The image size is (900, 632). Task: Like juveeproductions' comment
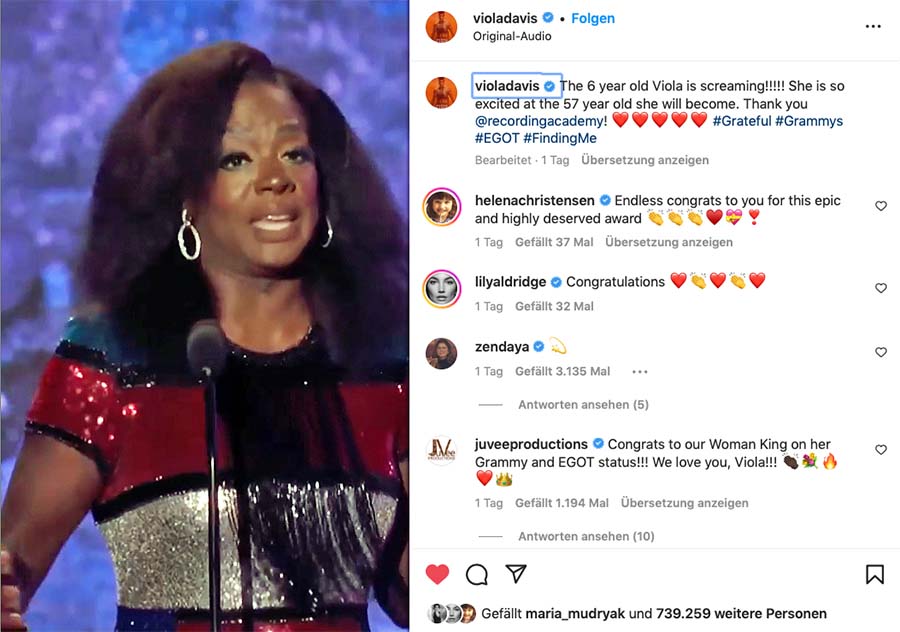tap(880, 449)
